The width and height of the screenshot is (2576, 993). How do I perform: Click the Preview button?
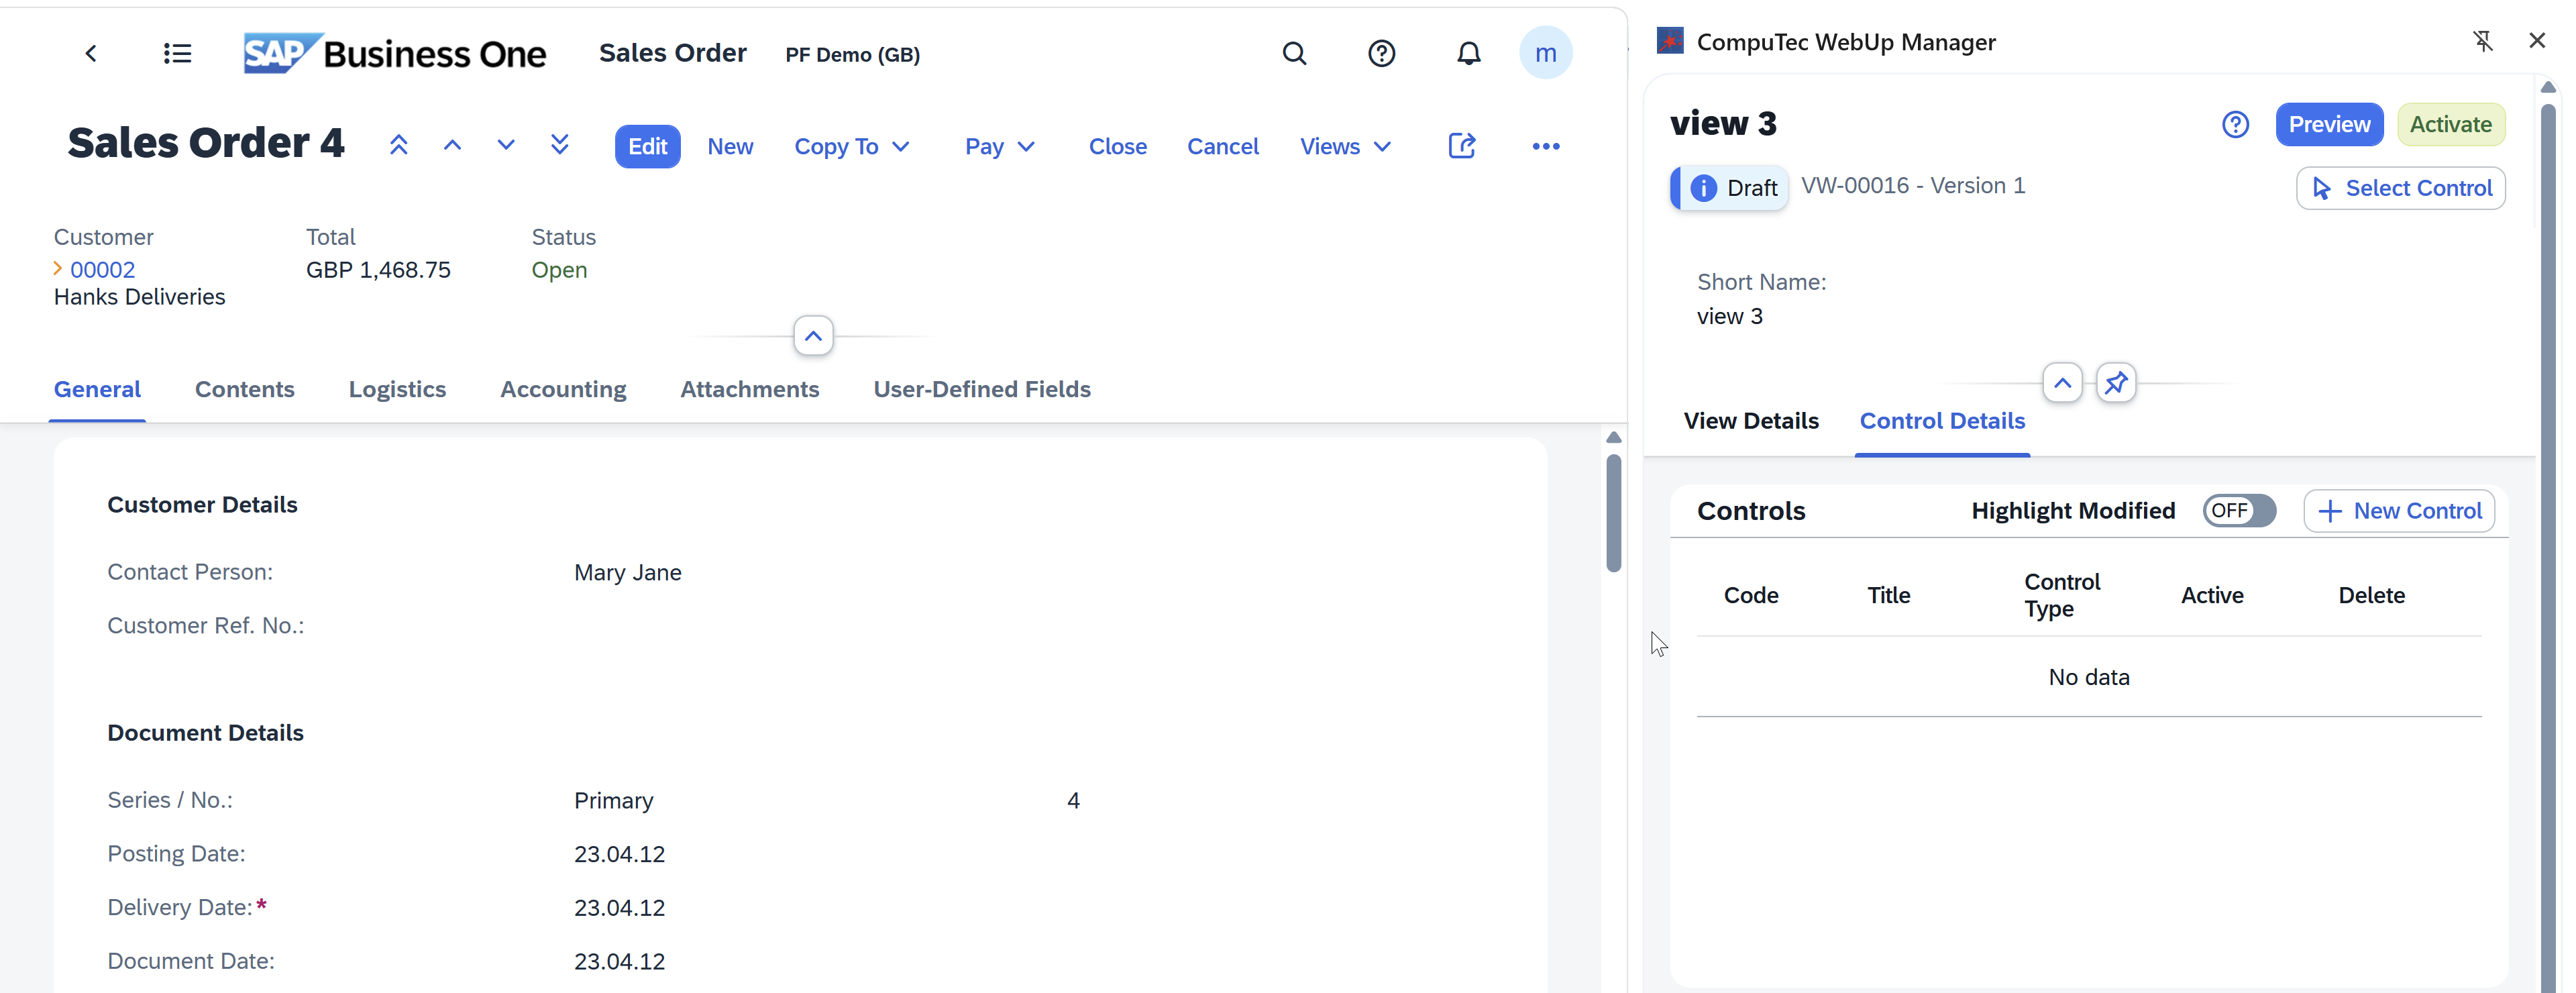2329,125
